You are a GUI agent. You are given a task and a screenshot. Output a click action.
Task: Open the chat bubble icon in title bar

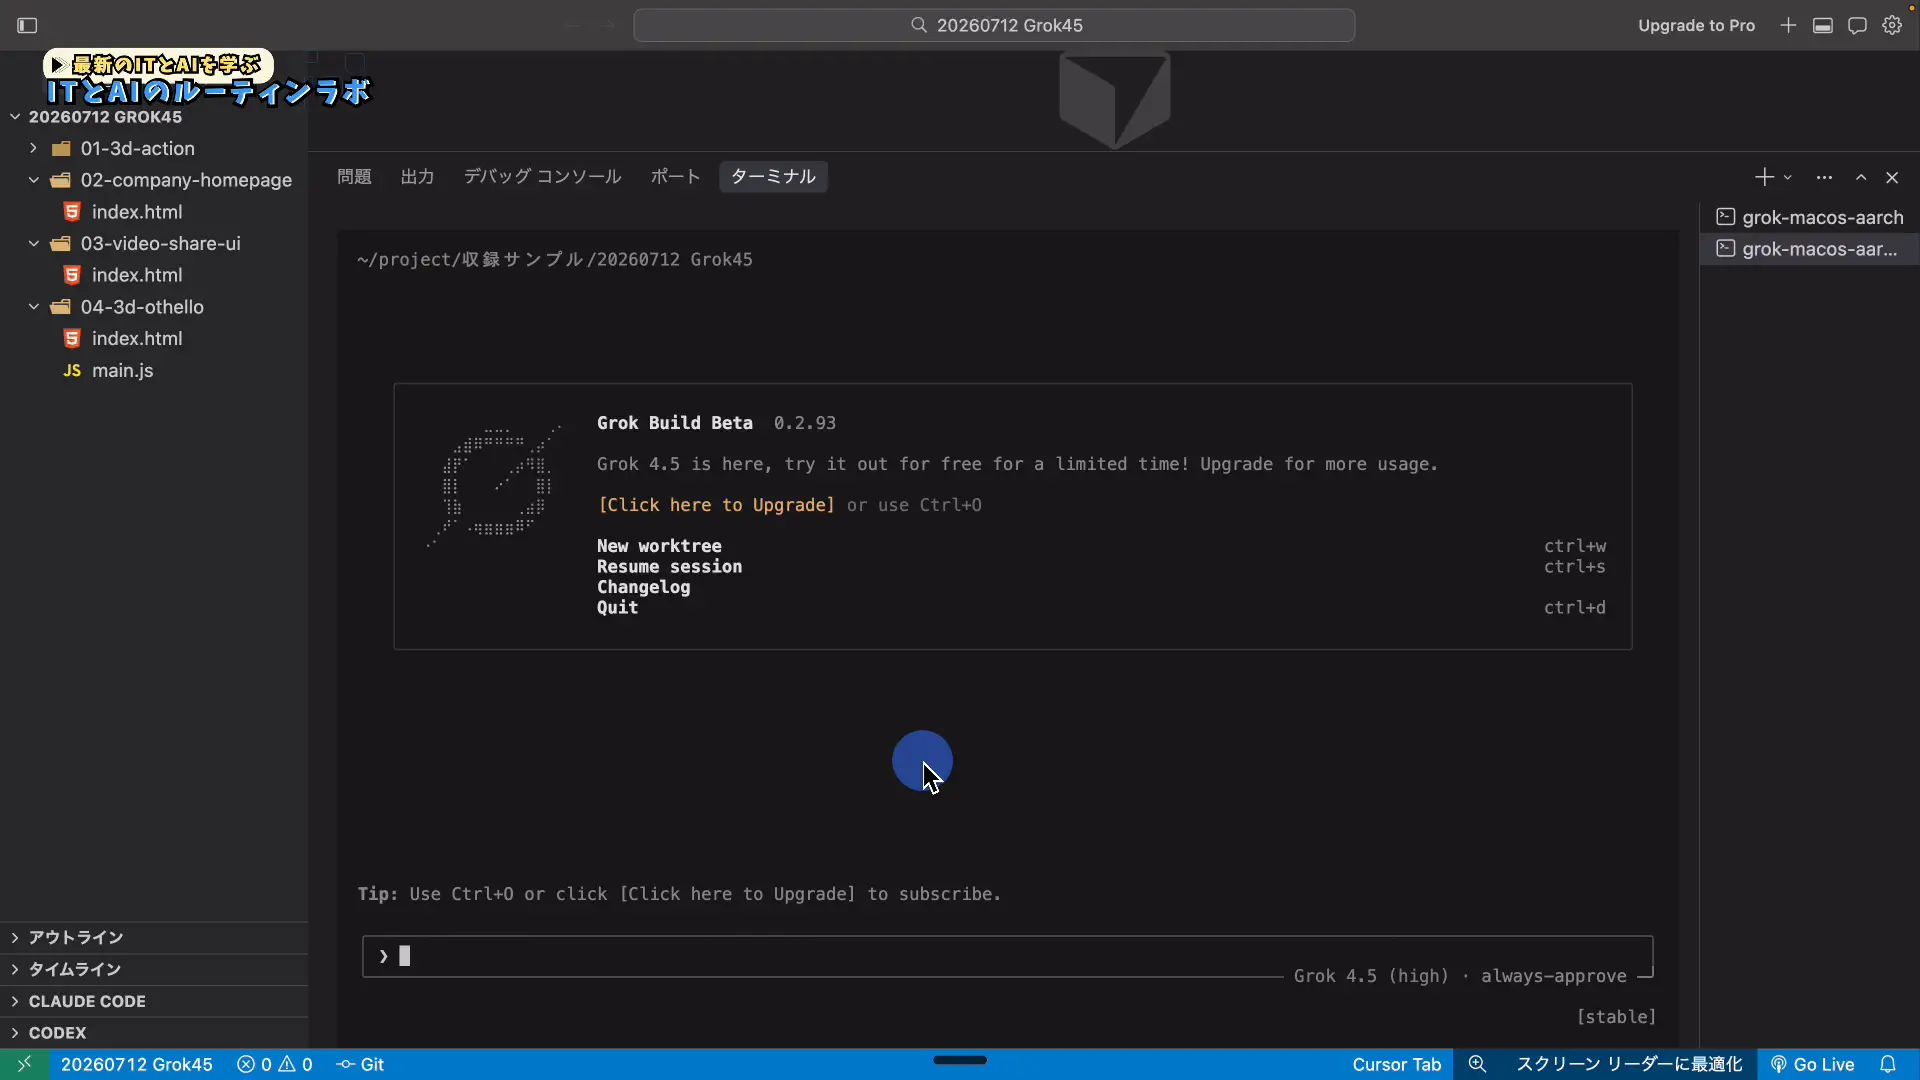click(x=1857, y=25)
